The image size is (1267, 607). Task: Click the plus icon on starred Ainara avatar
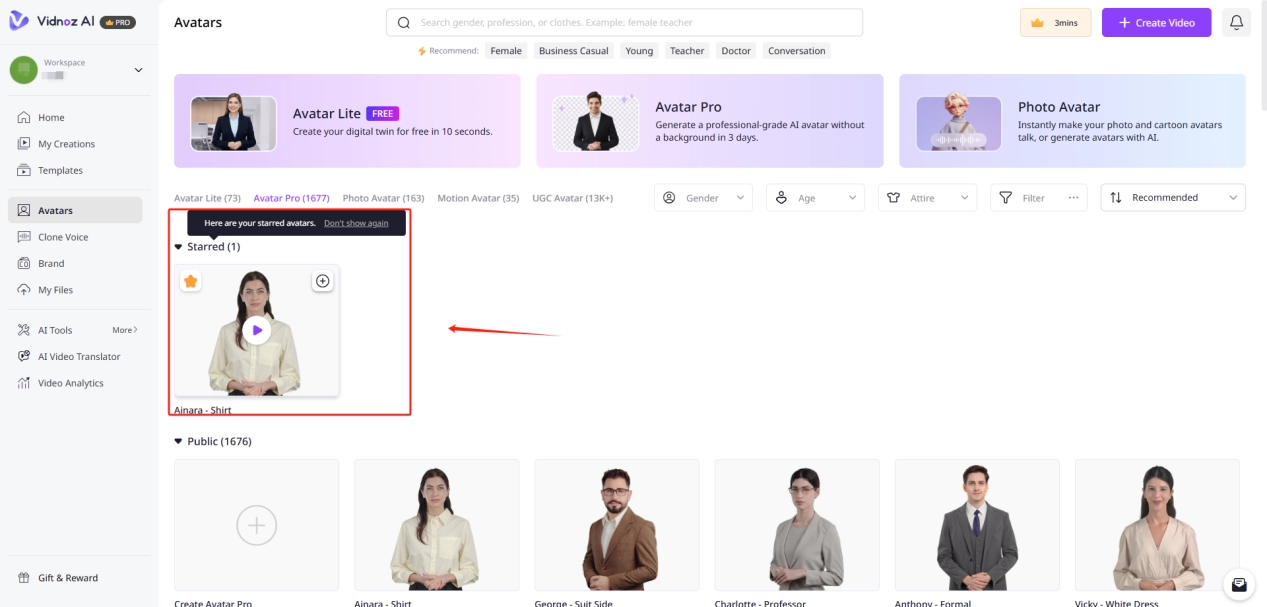(322, 281)
